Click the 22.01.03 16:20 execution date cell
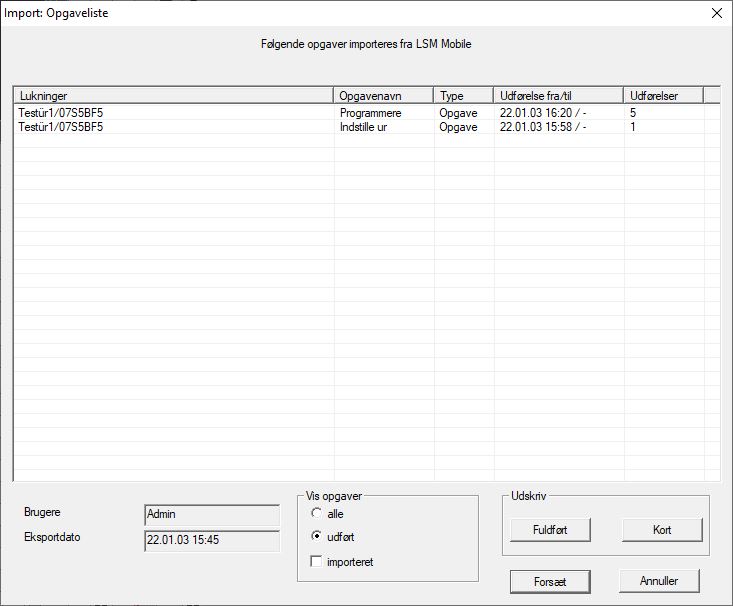 542,113
